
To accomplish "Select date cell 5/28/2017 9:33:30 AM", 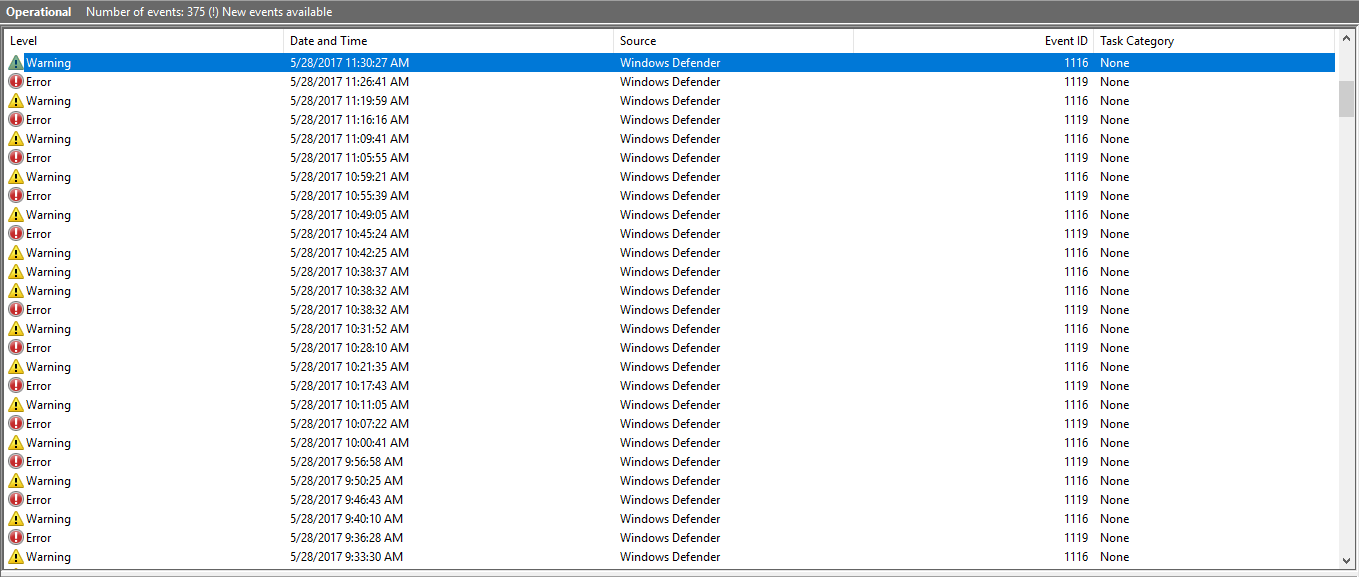I will (x=346, y=557).
